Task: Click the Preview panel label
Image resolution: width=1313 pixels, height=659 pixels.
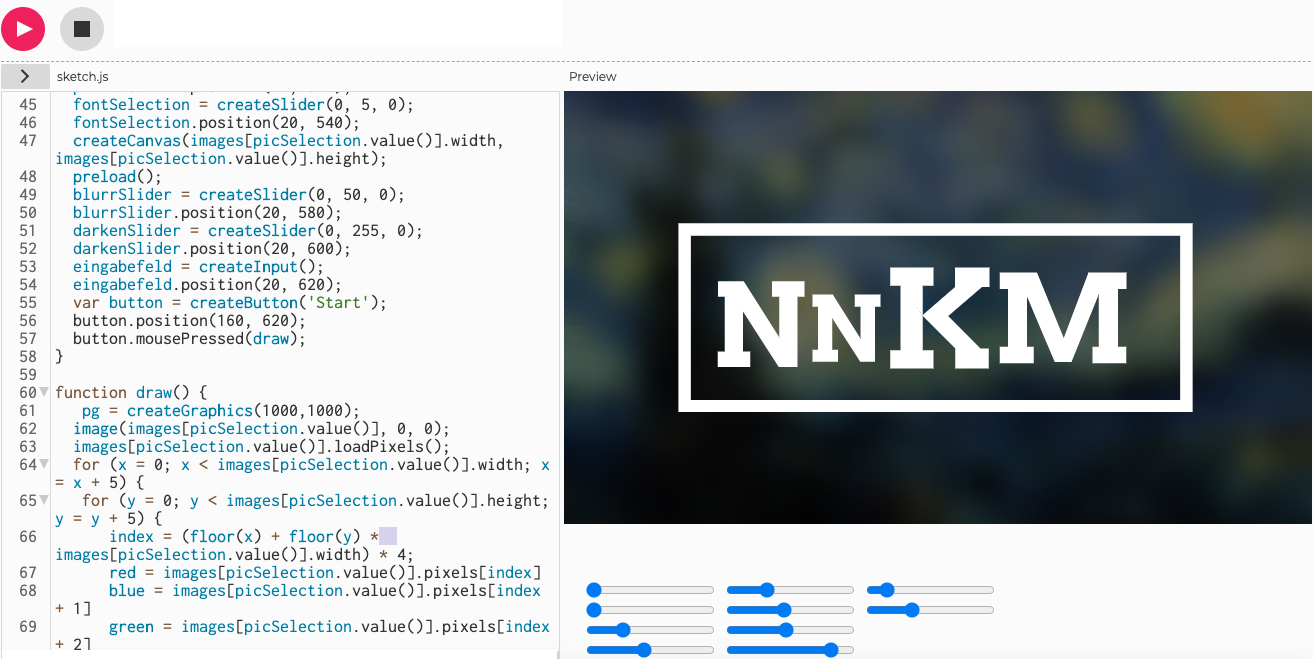Action: [x=593, y=77]
